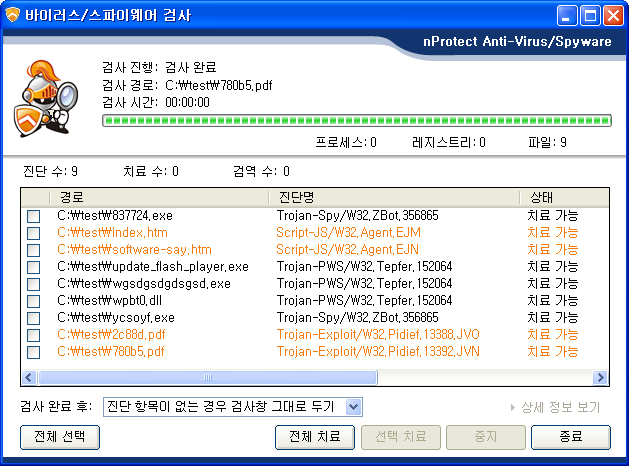Select path C:\test\837724.exe
This screenshot has height=466, width=629.
coord(115,216)
